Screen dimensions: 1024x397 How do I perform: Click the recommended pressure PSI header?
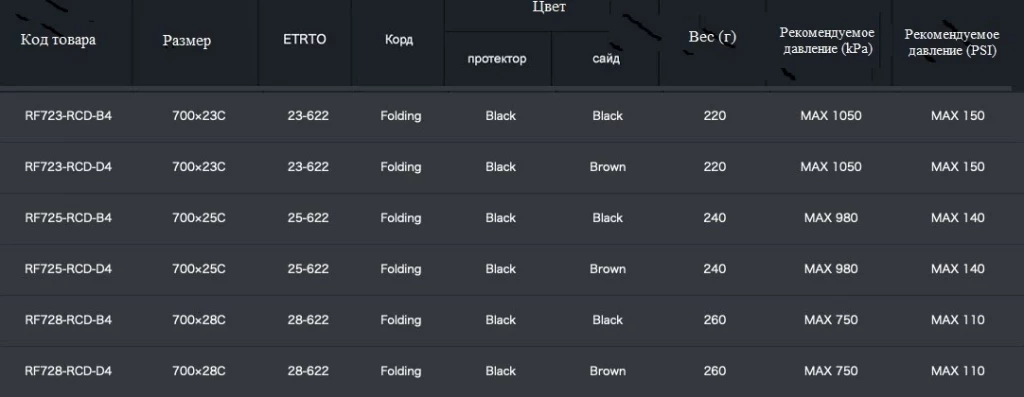click(x=952, y=42)
